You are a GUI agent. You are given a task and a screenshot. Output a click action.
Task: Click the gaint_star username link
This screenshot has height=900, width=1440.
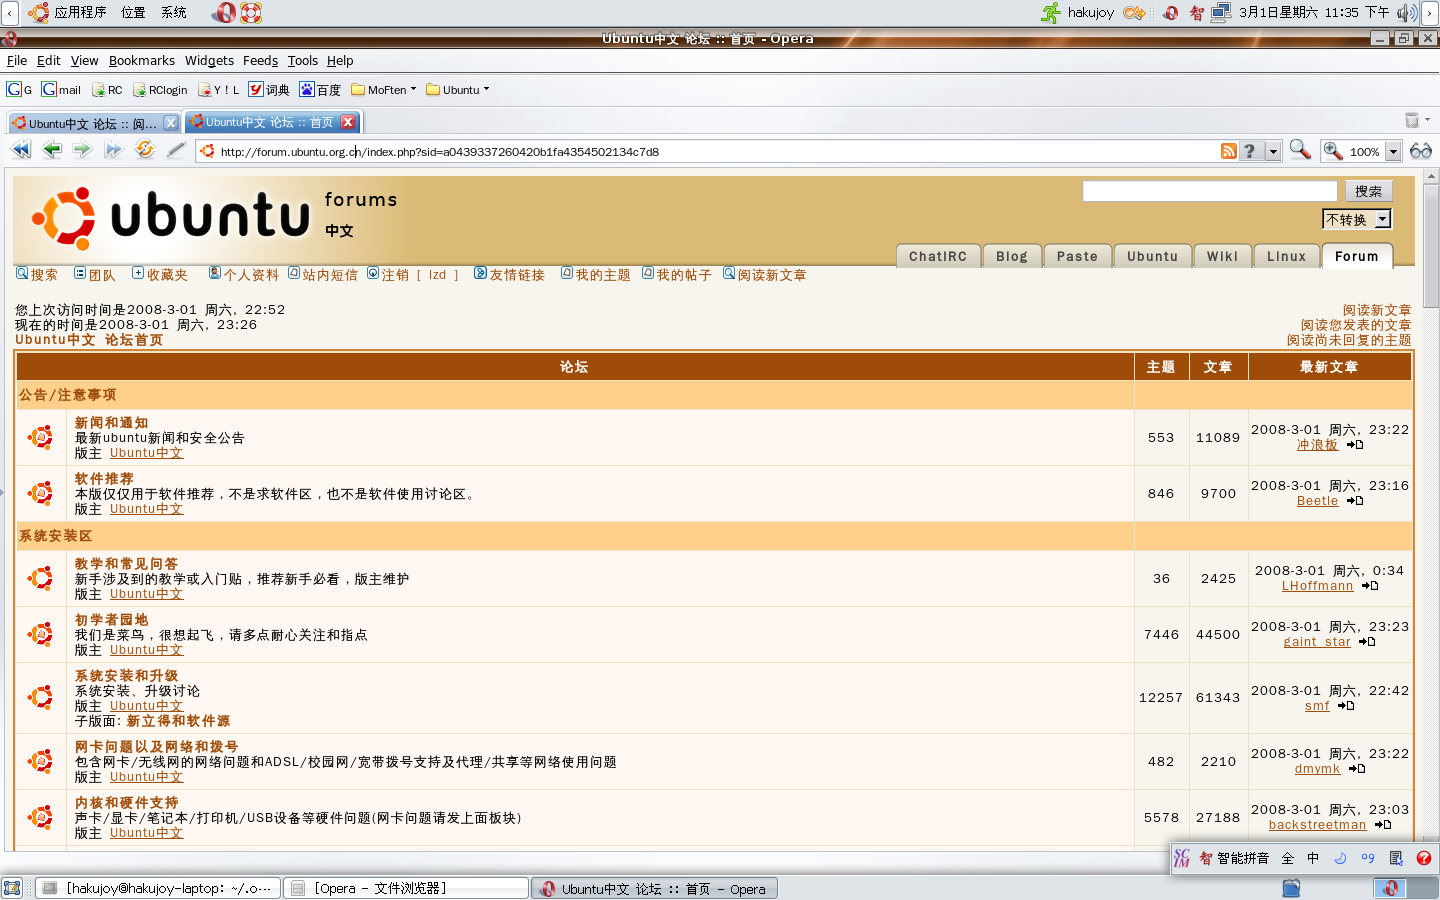tap(1317, 642)
